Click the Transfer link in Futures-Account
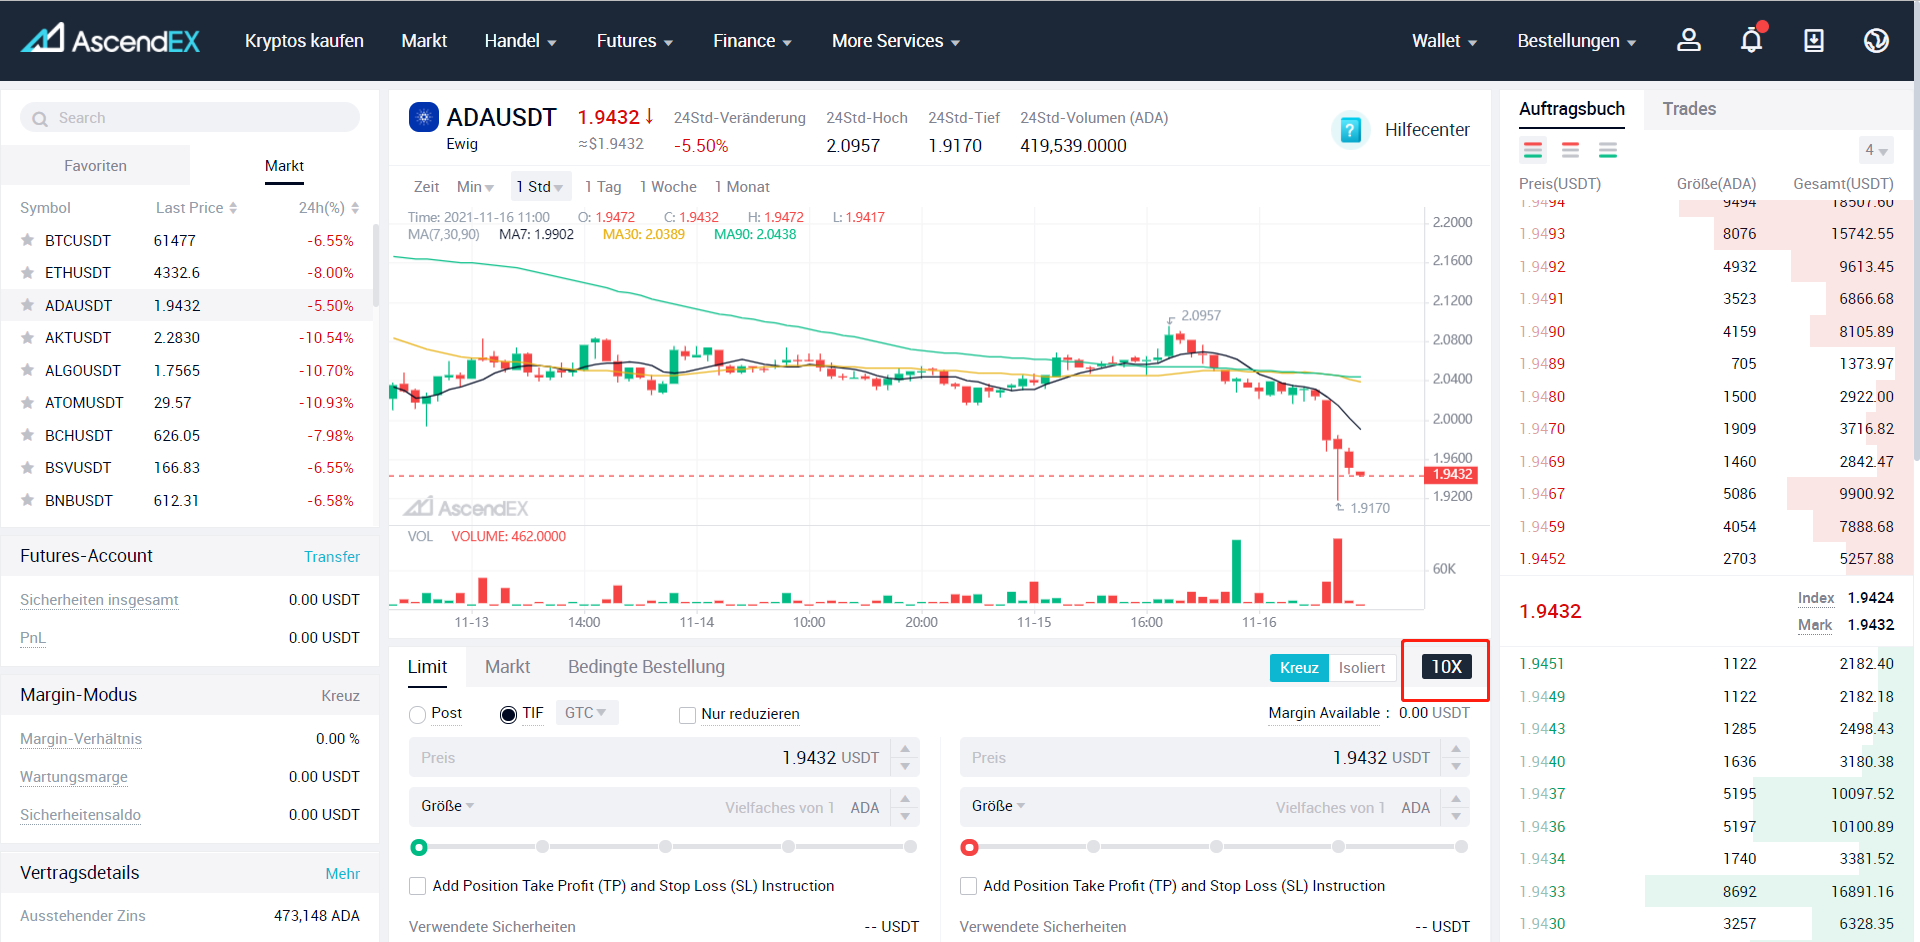 pyautogui.click(x=332, y=557)
